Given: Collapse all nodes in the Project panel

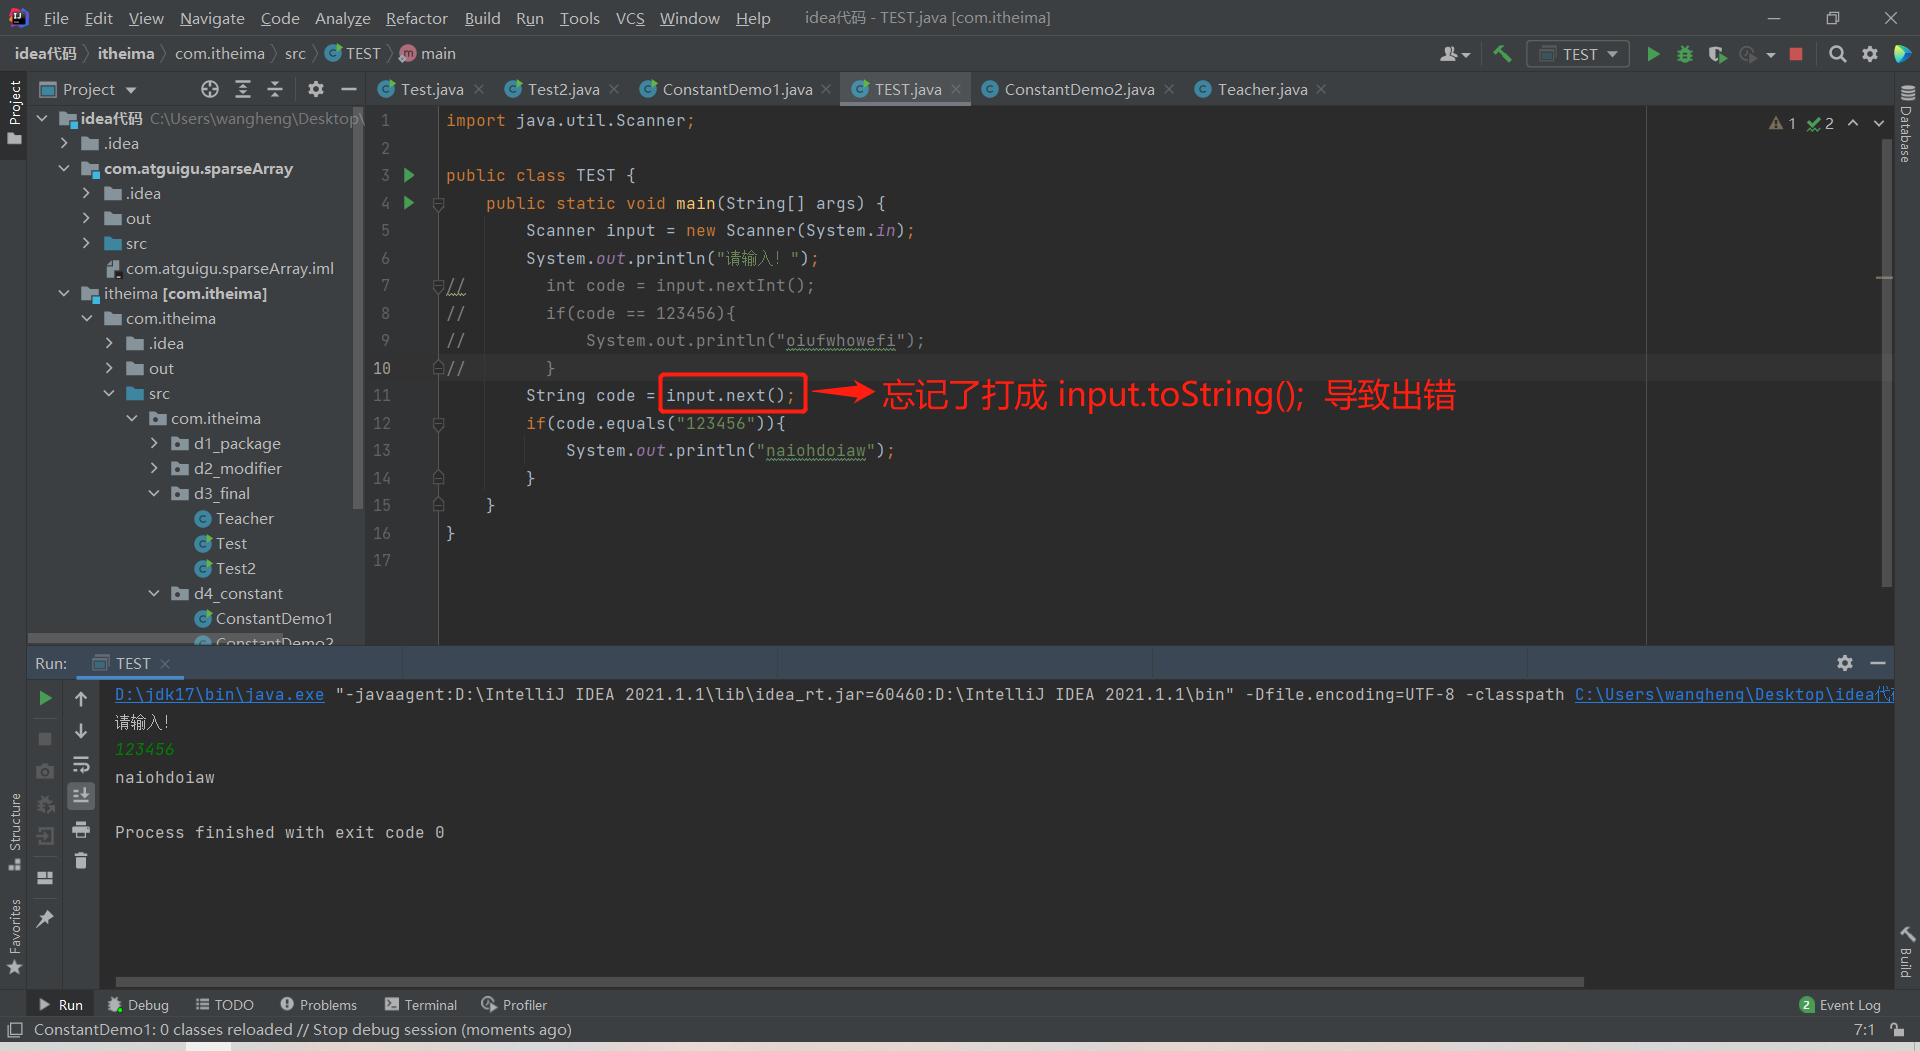Looking at the screenshot, I should click(x=275, y=89).
